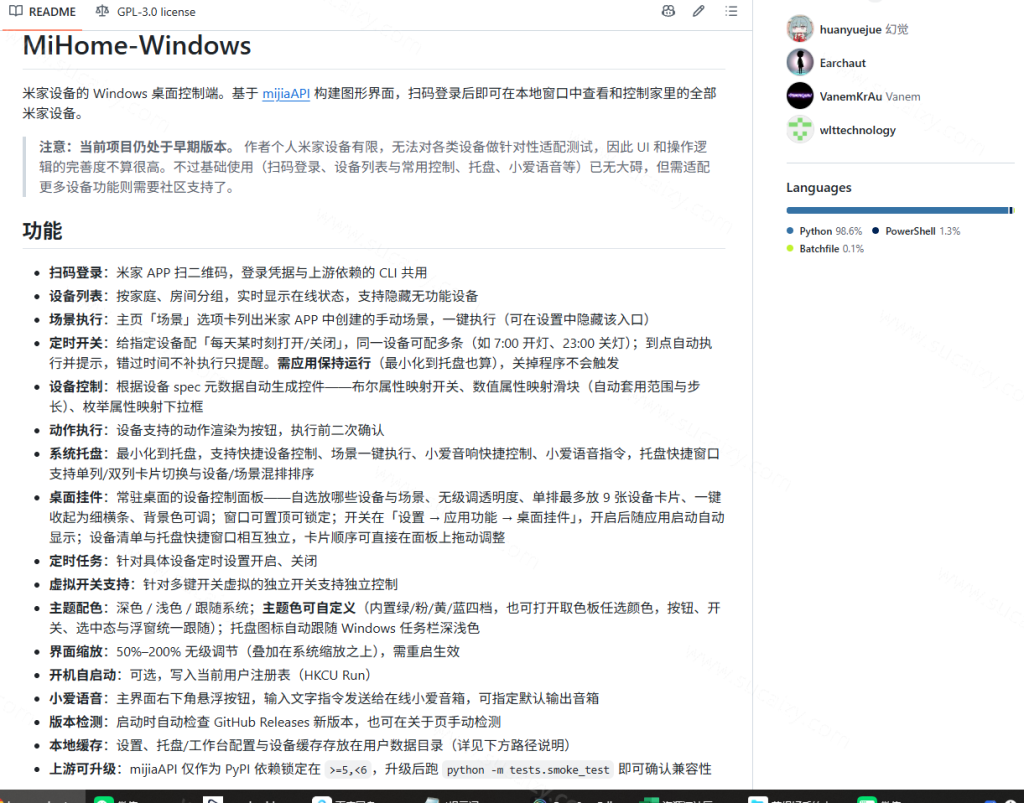Open VanemKrAu's avatar
The height and width of the screenshot is (803, 1024).
click(800, 96)
